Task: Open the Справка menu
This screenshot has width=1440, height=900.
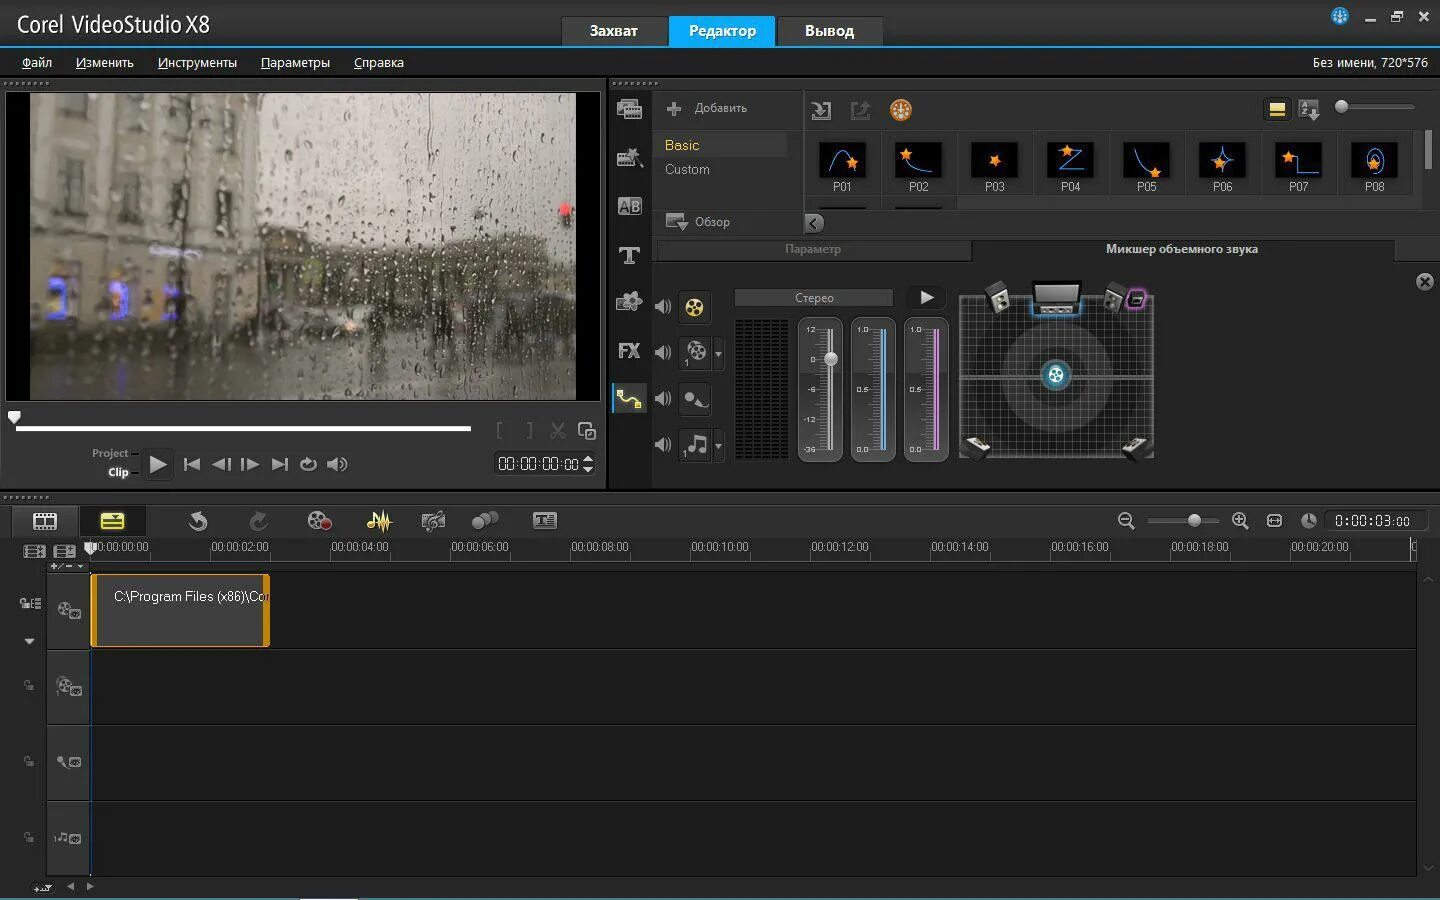Action: coord(379,62)
